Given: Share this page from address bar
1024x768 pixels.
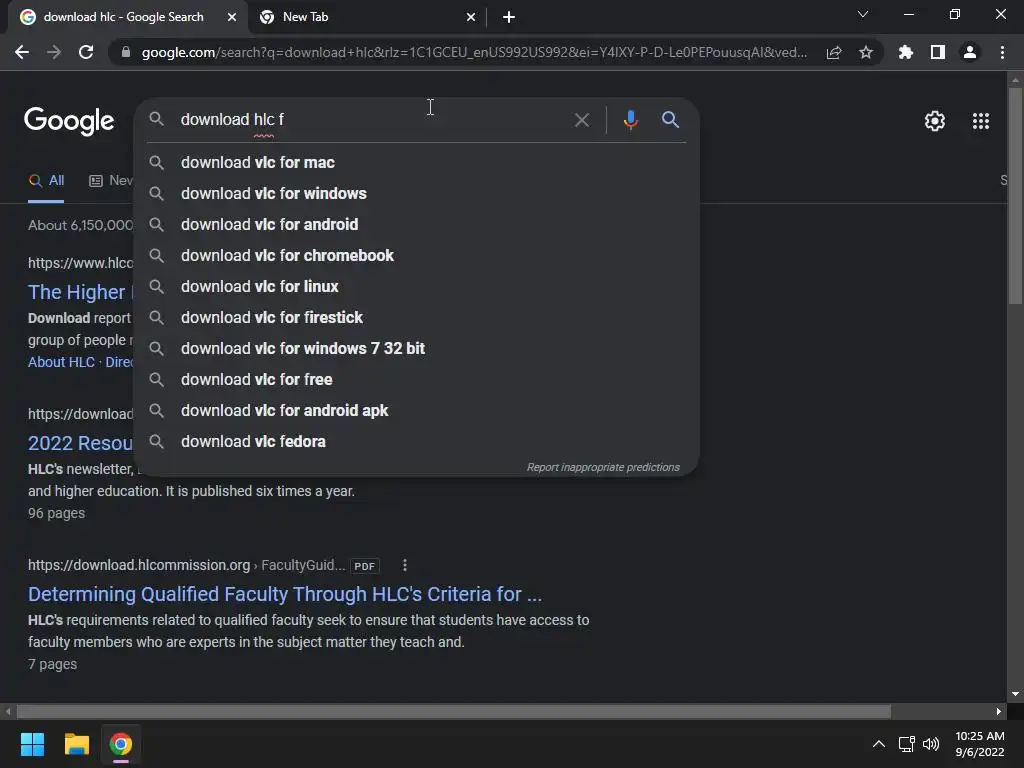Looking at the screenshot, I should tap(834, 52).
